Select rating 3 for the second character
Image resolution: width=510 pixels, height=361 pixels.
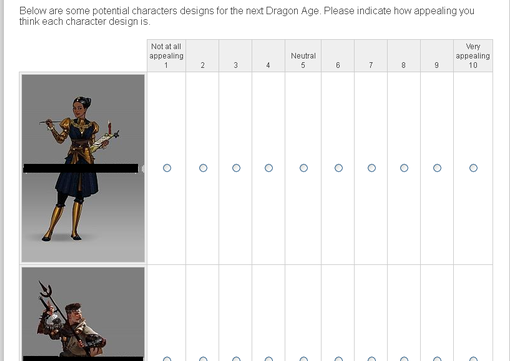(x=236, y=359)
